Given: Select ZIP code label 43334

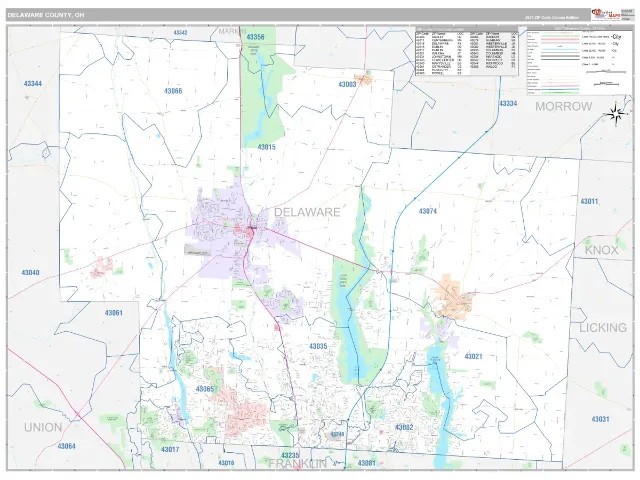Looking at the screenshot, I should (x=508, y=104).
